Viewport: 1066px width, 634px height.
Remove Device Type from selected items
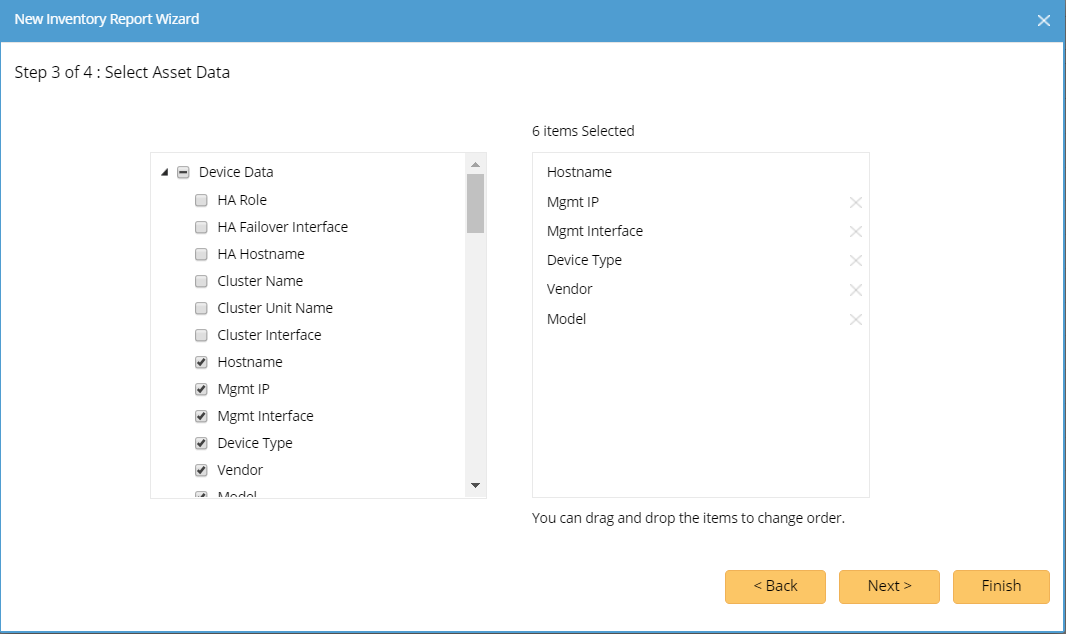[856, 261]
